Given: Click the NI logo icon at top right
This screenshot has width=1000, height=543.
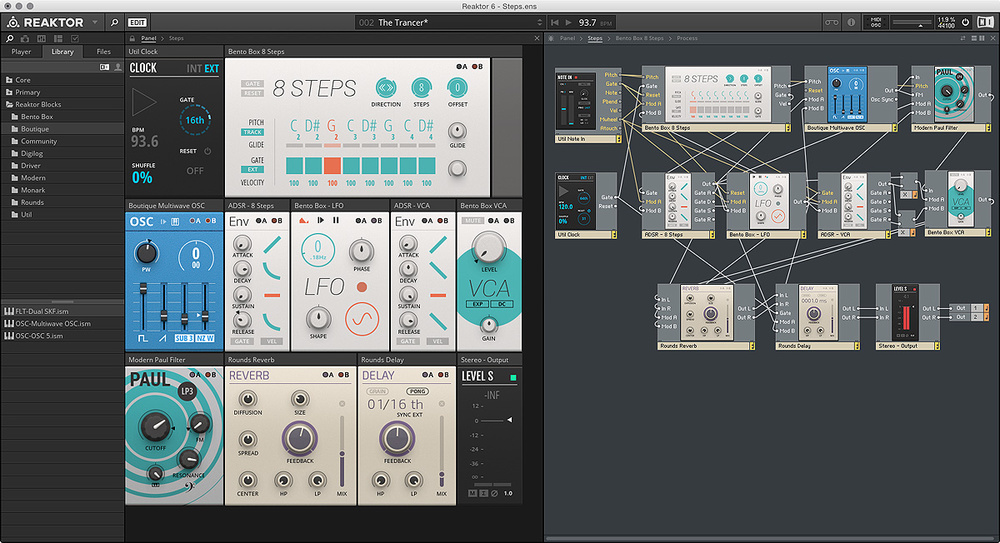Looking at the screenshot, I should [984, 22].
